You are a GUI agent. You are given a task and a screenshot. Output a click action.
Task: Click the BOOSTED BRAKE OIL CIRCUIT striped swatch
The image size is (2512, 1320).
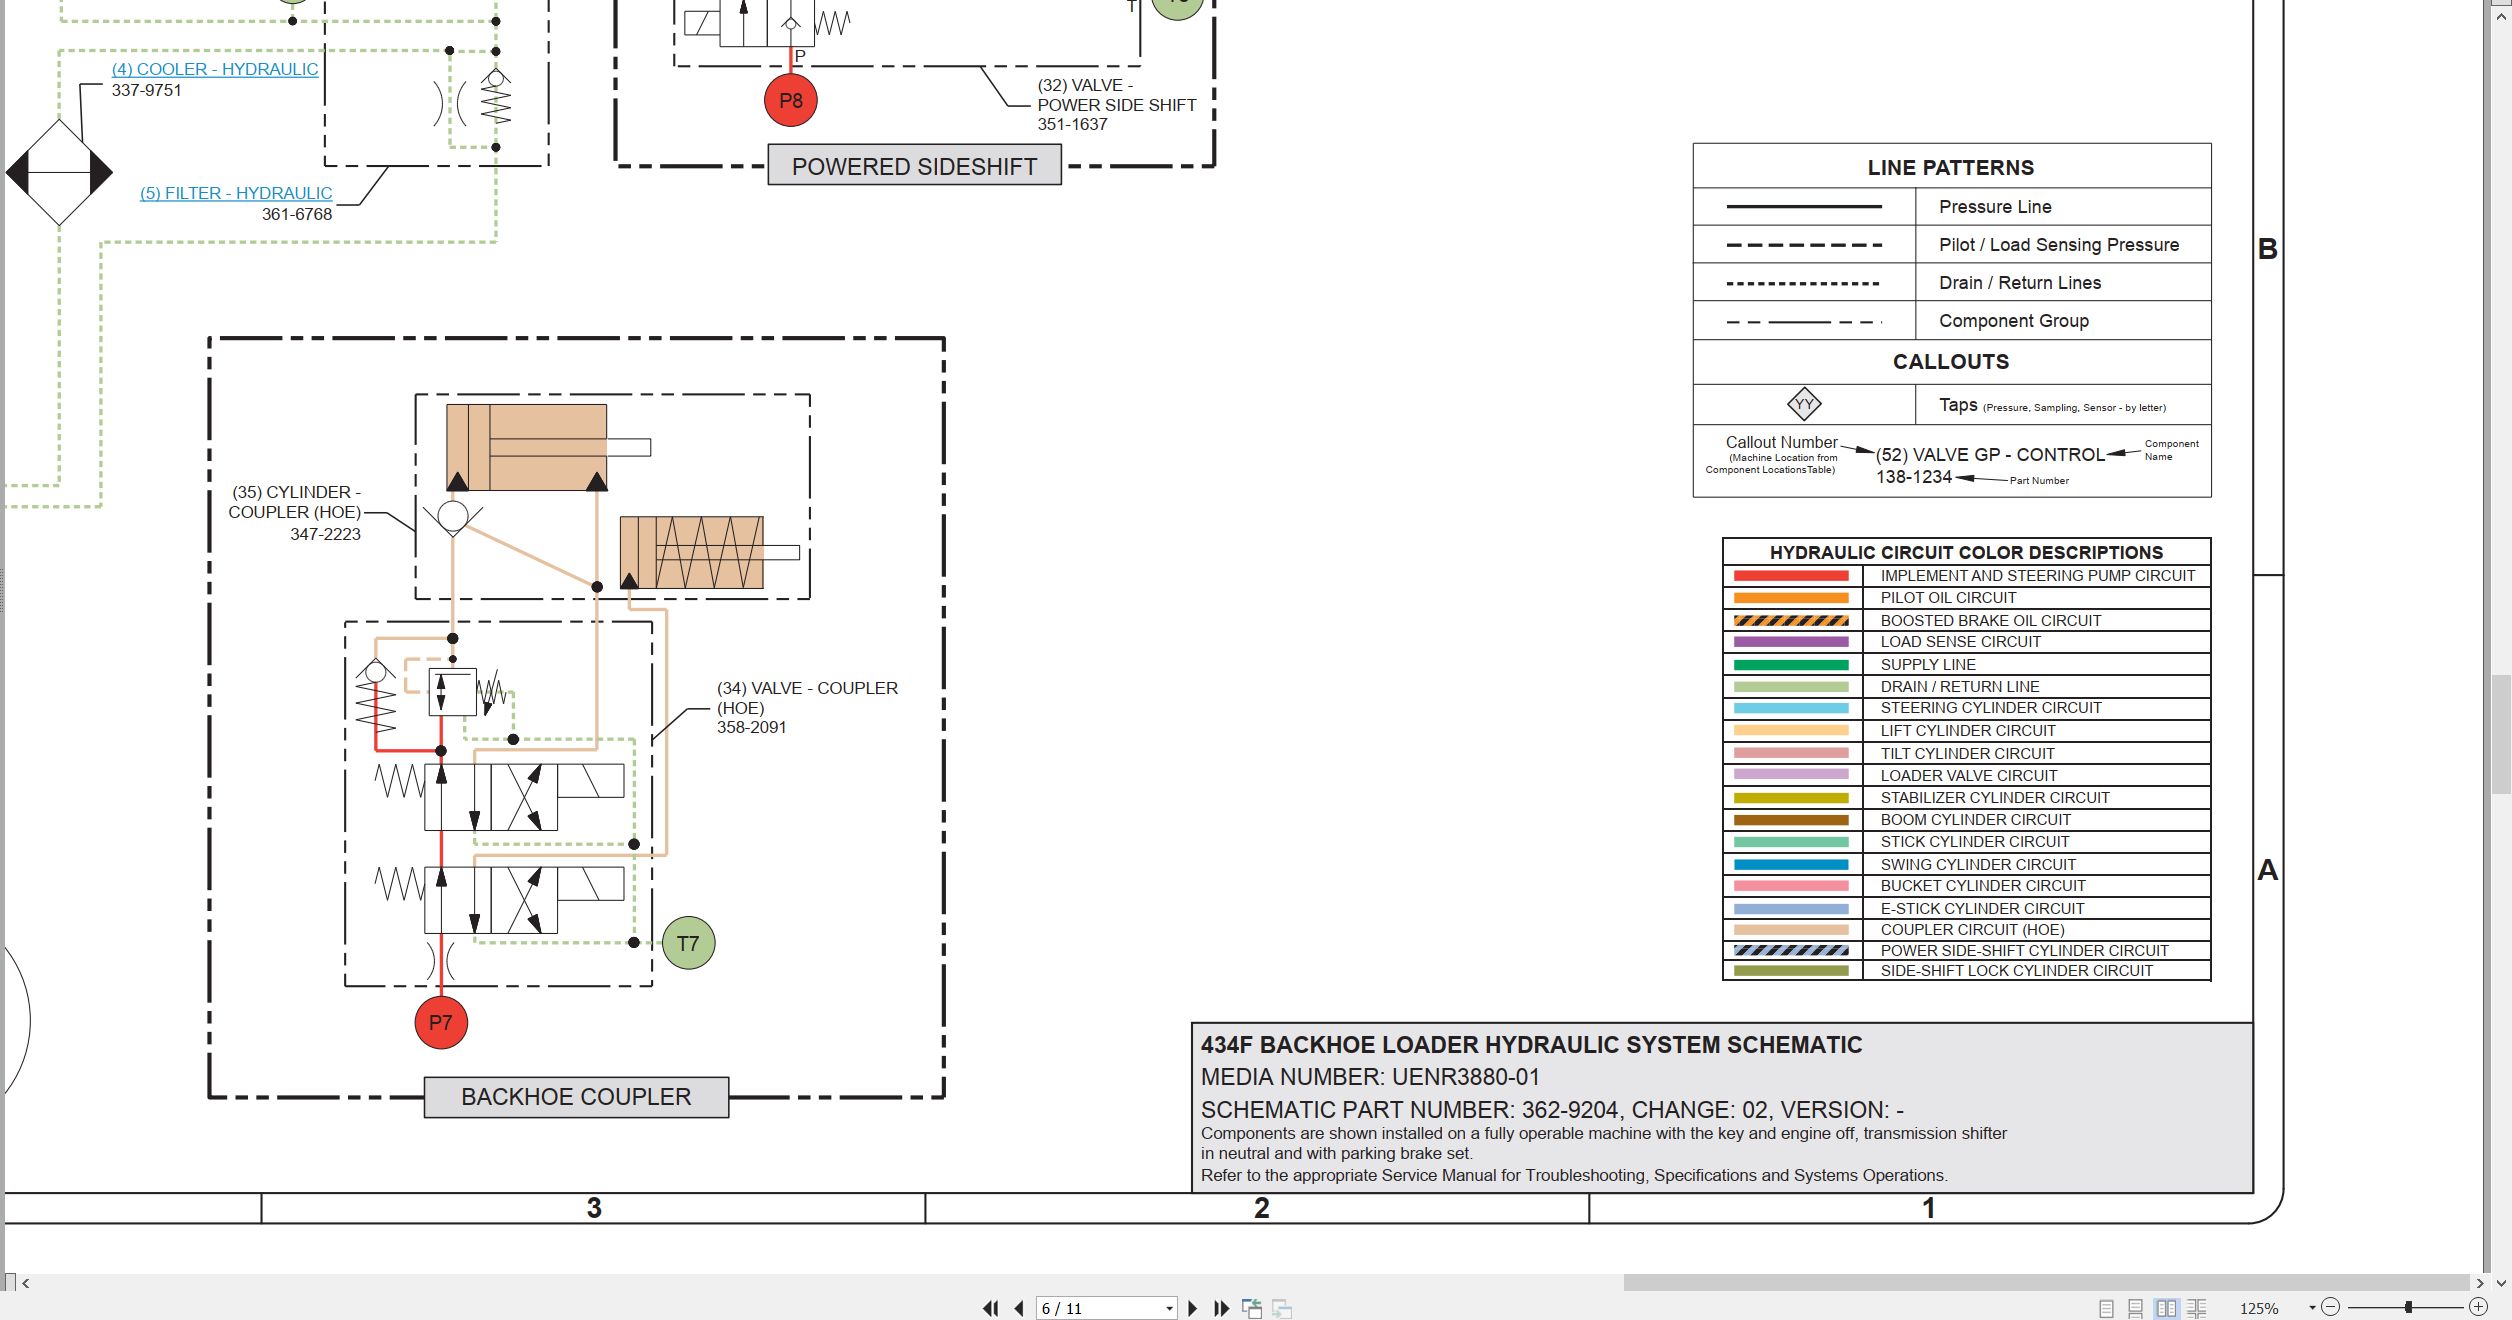click(x=1791, y=621)
